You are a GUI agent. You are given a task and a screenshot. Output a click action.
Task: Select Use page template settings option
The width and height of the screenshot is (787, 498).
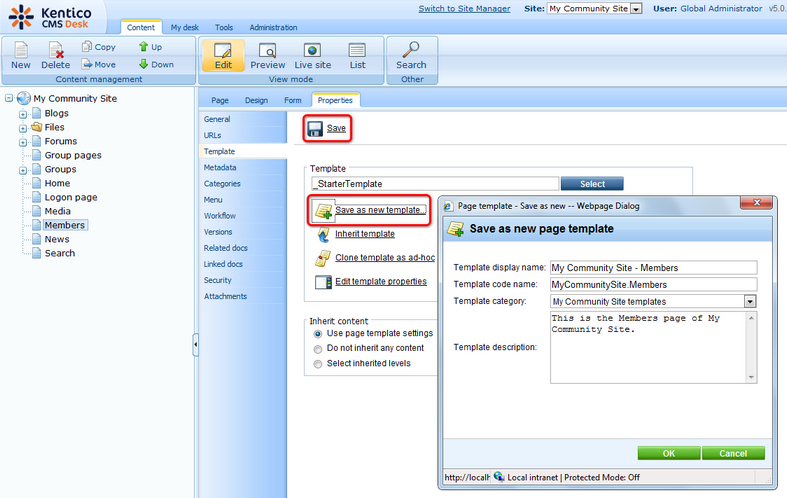[x=318, y=334]
